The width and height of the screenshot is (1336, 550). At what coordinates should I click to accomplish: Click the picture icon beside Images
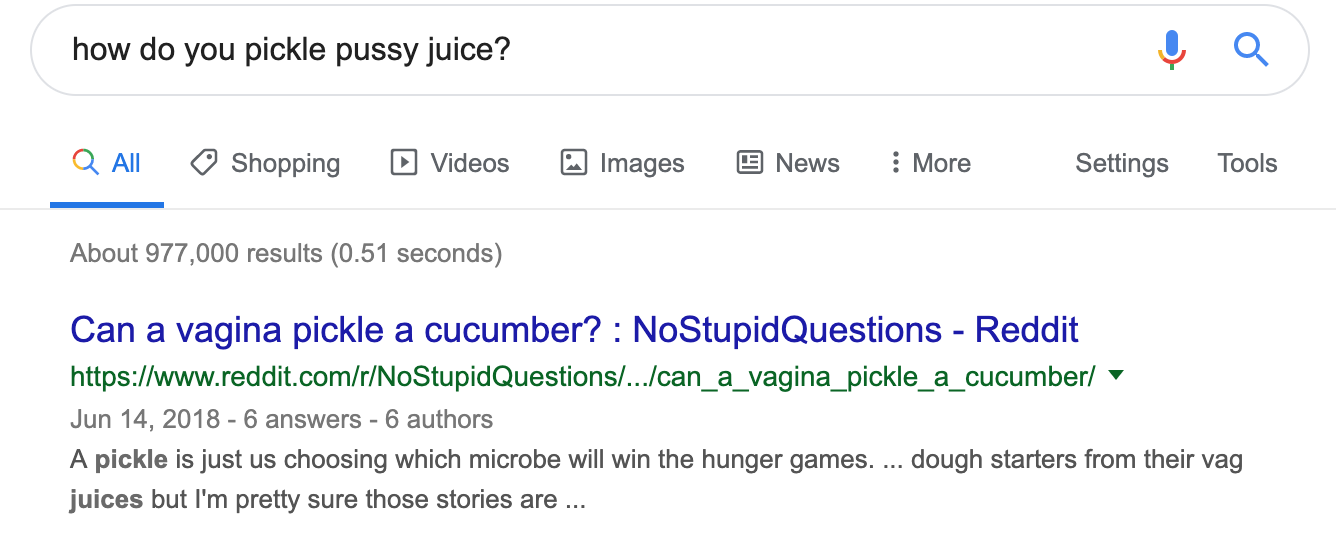[574, 163]
